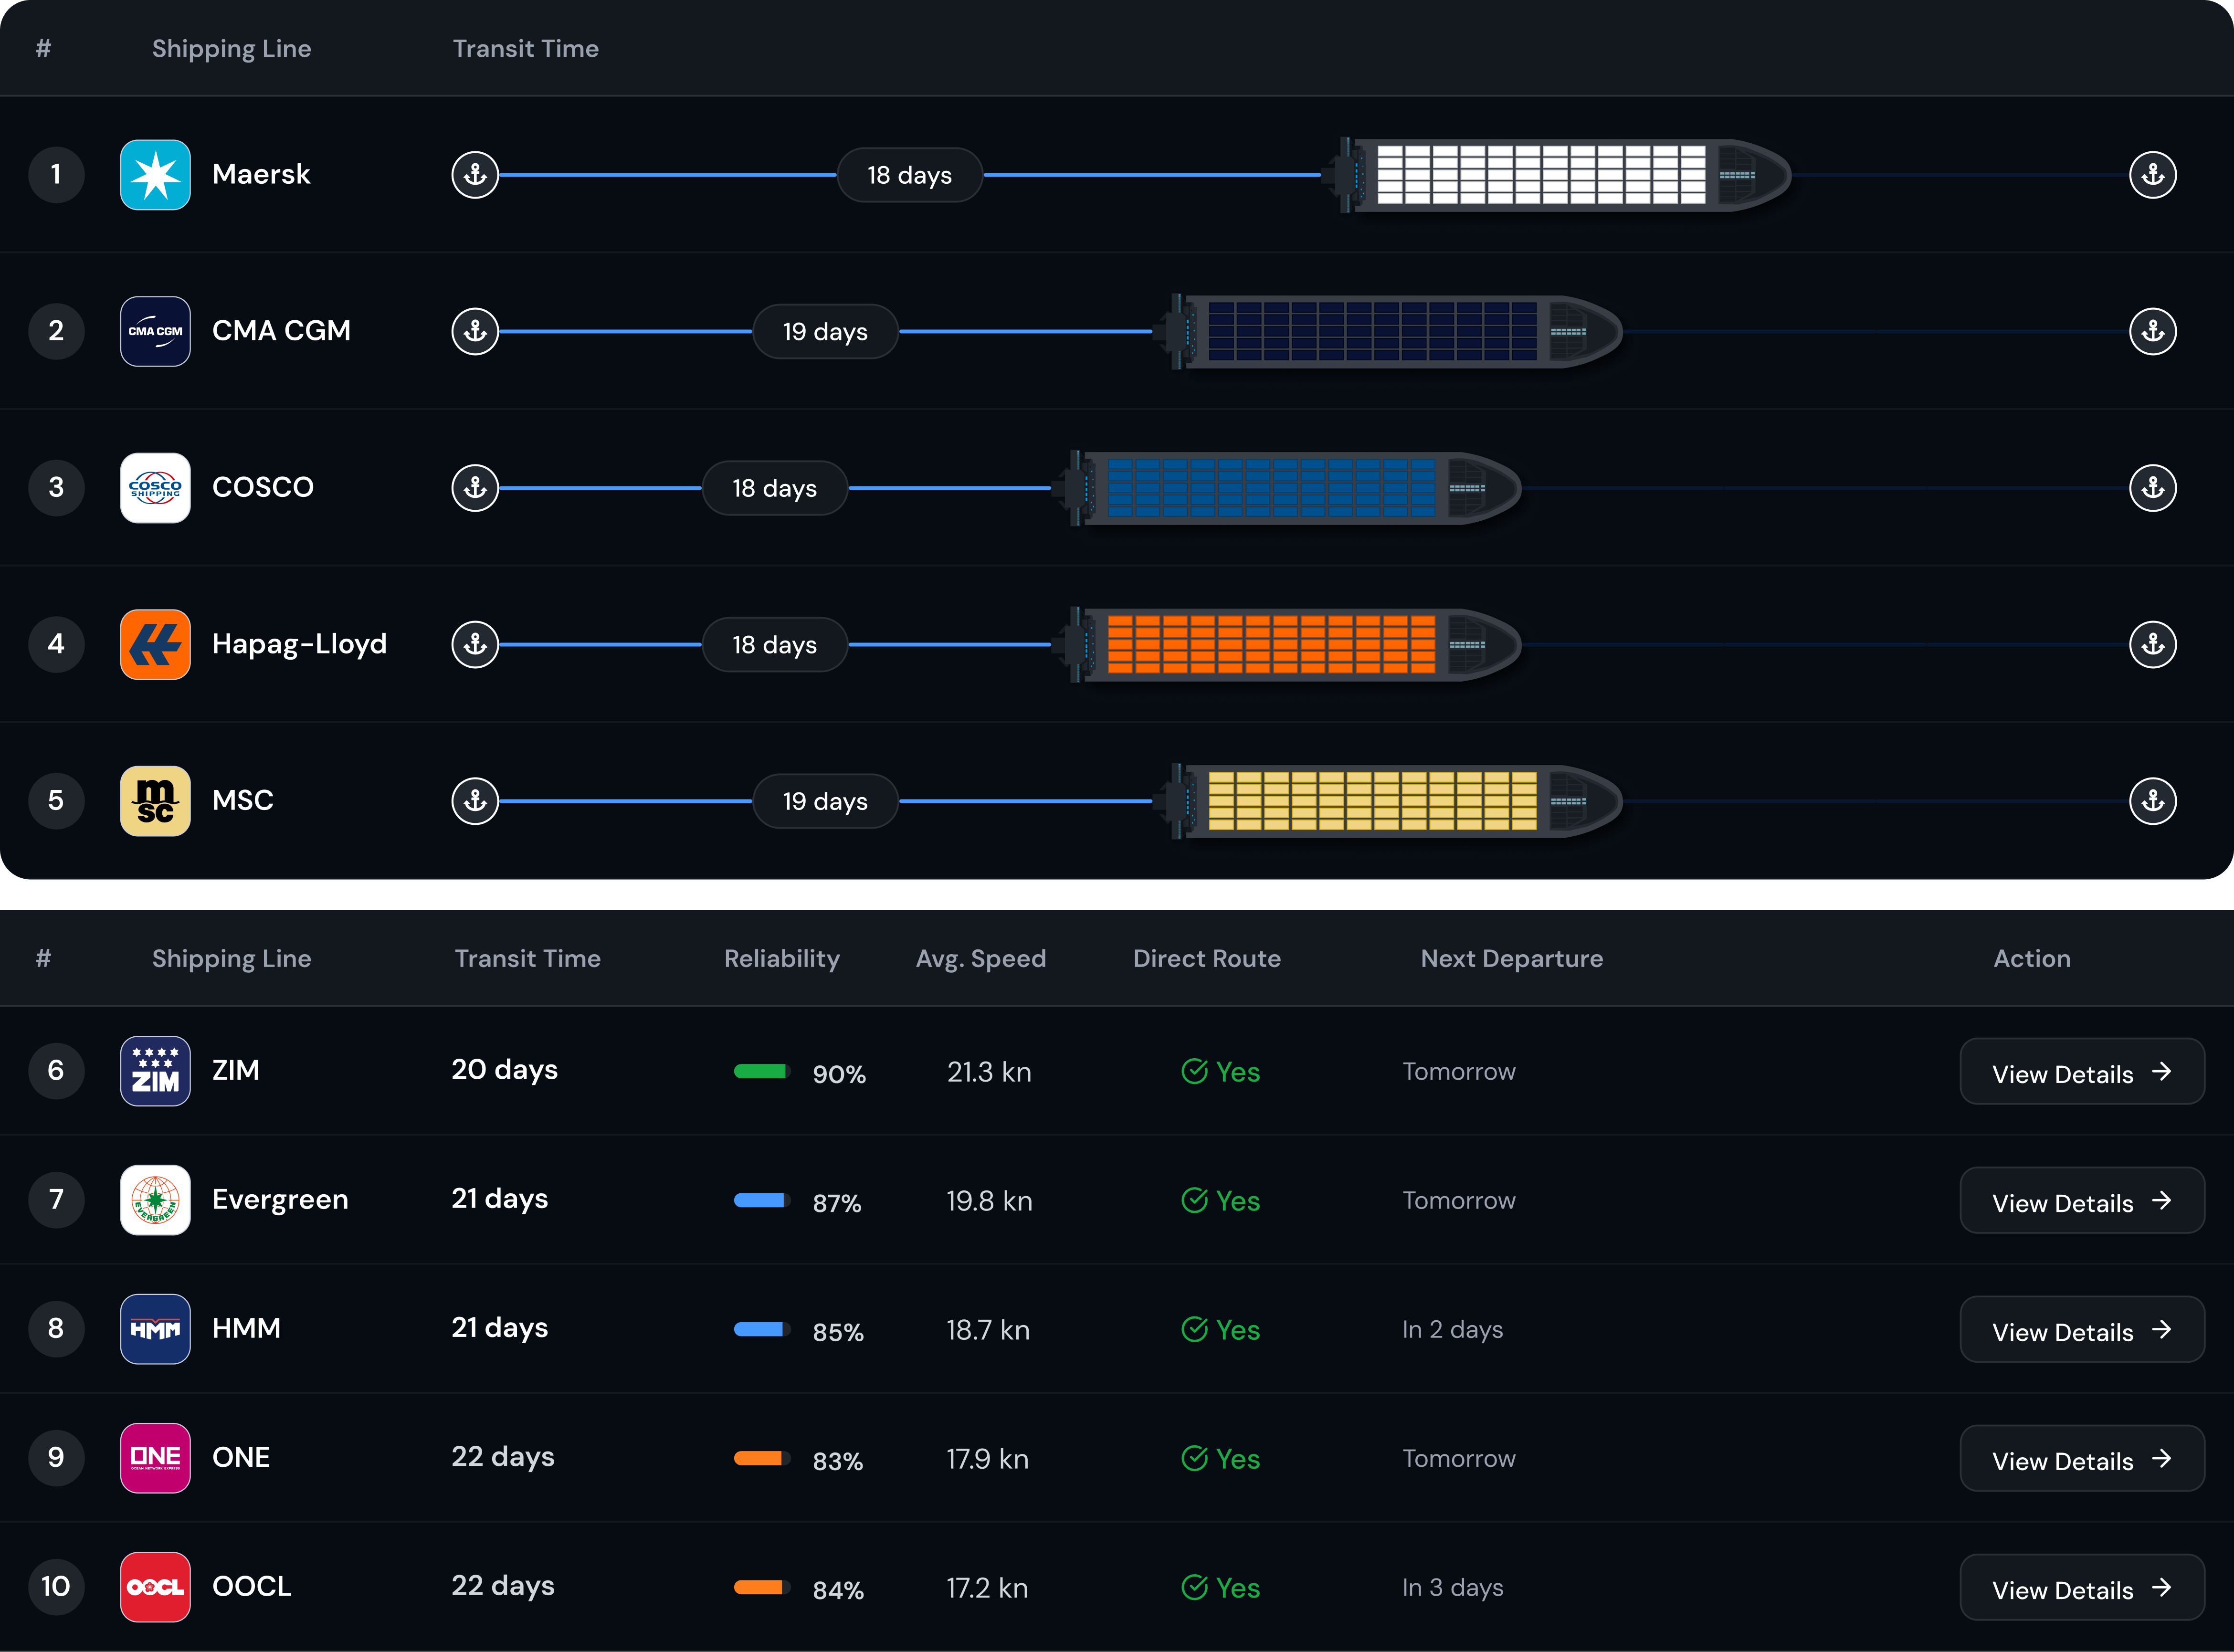Click the rank 10 number badge

56,1587
